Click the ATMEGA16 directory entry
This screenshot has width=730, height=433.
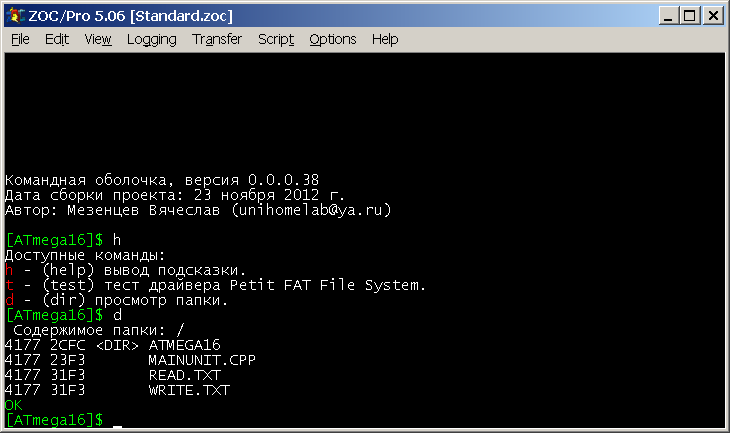[184, 345]
